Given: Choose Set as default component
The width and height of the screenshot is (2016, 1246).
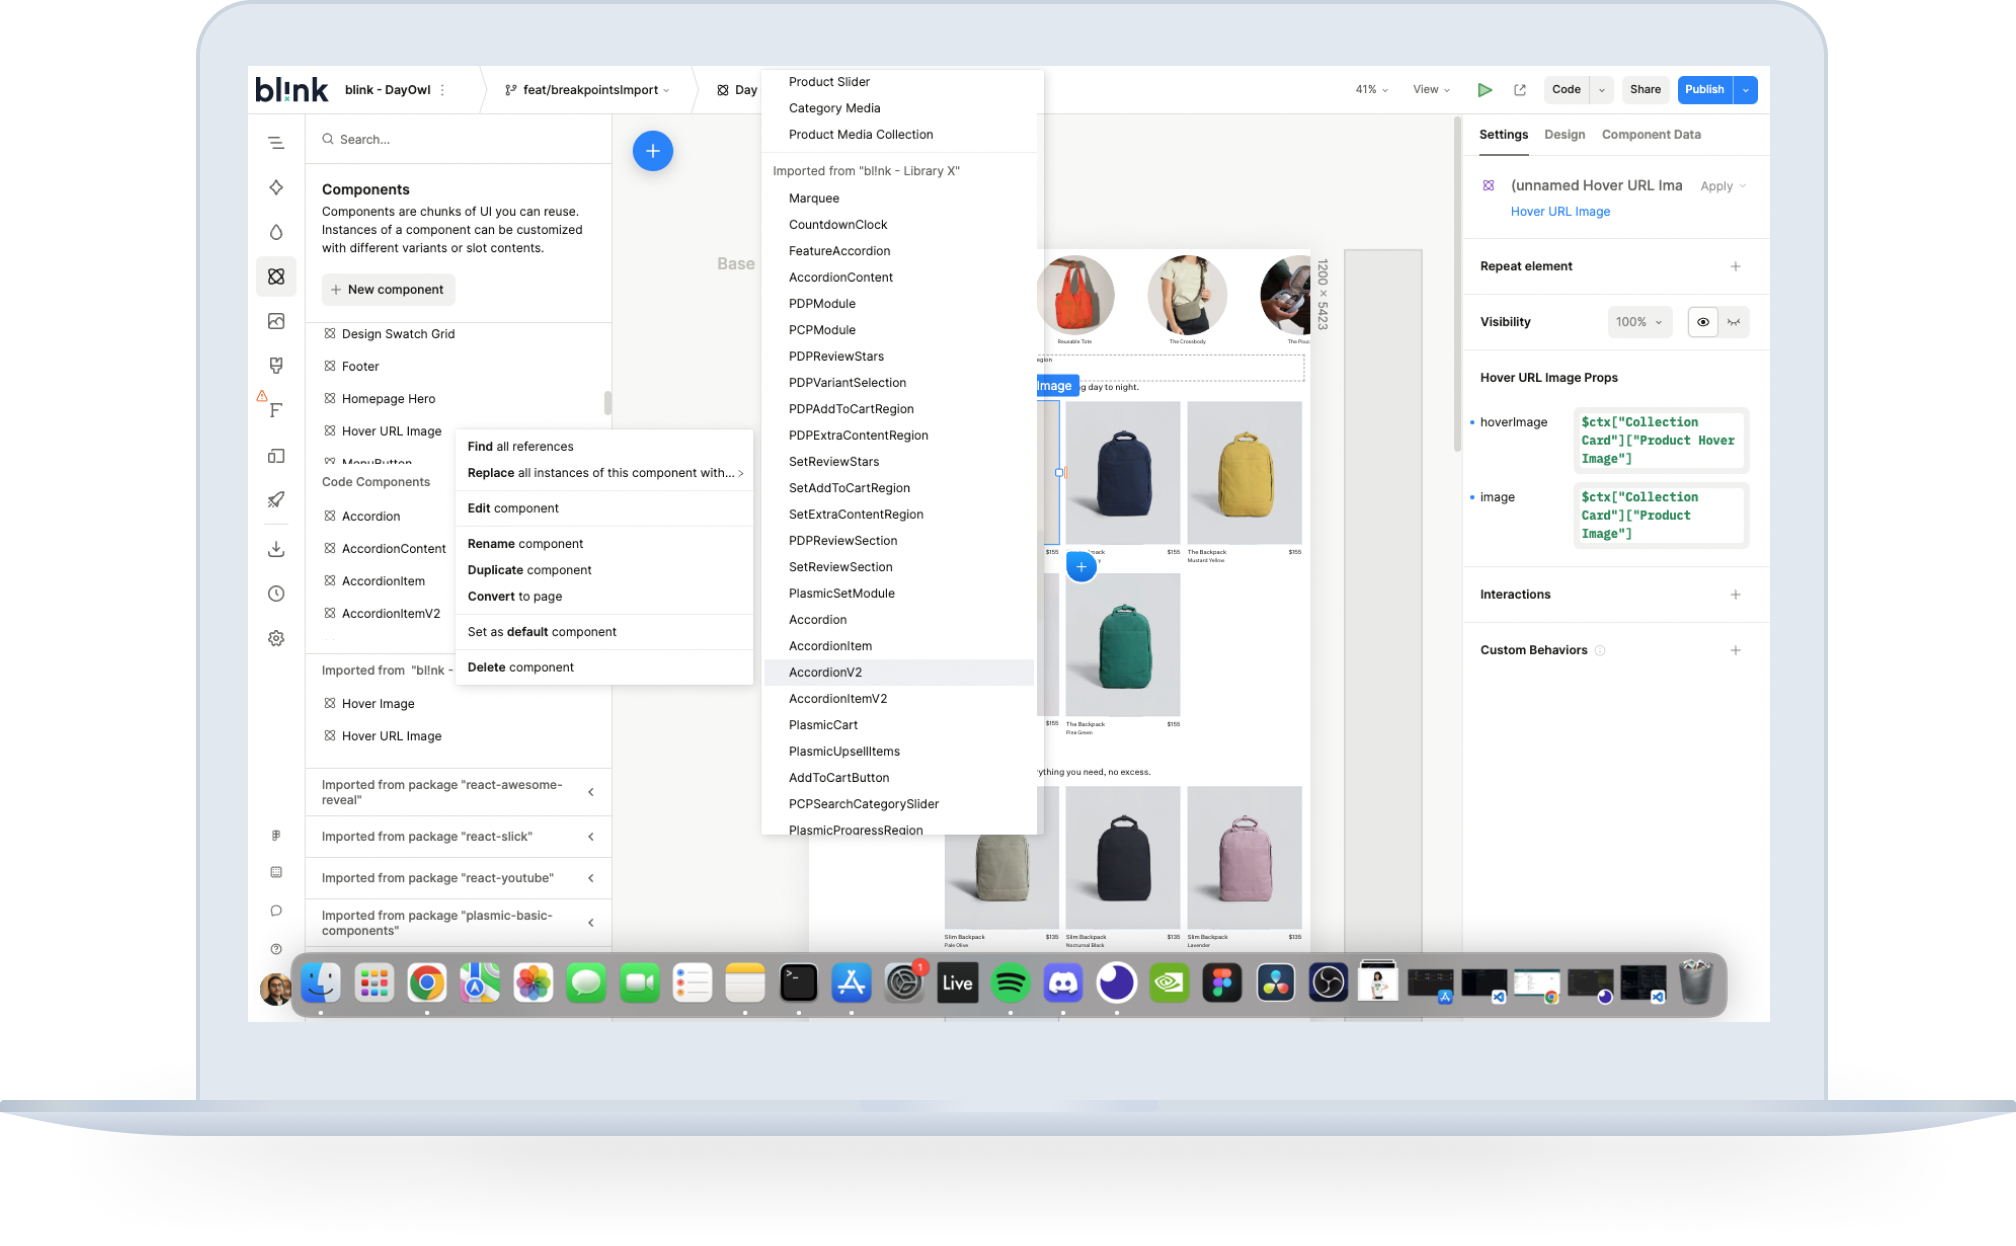Looking at the screenshot, I should (x=603, y=632).
